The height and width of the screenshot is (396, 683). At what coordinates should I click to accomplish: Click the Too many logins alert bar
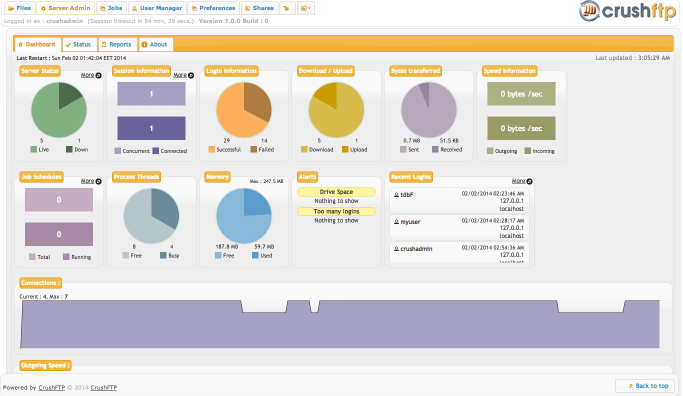336,211
